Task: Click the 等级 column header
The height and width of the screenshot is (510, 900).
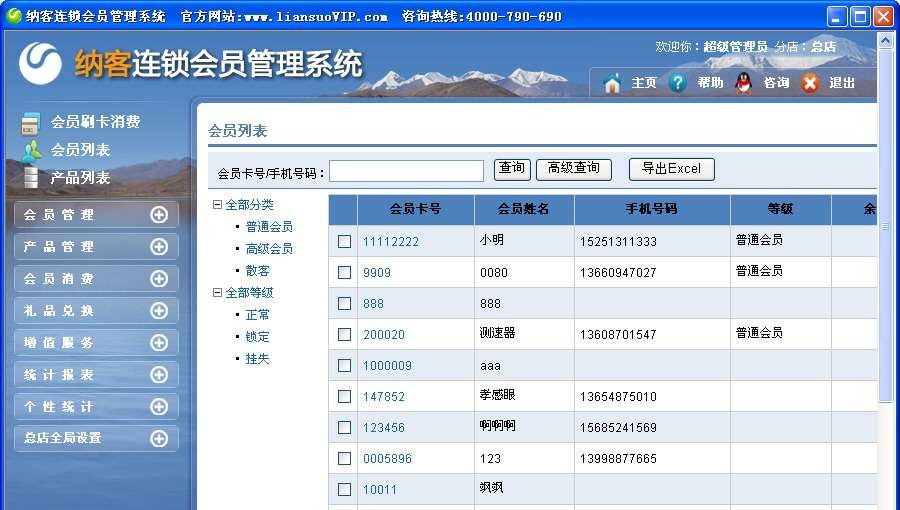Action: click(x=780, y=209)
